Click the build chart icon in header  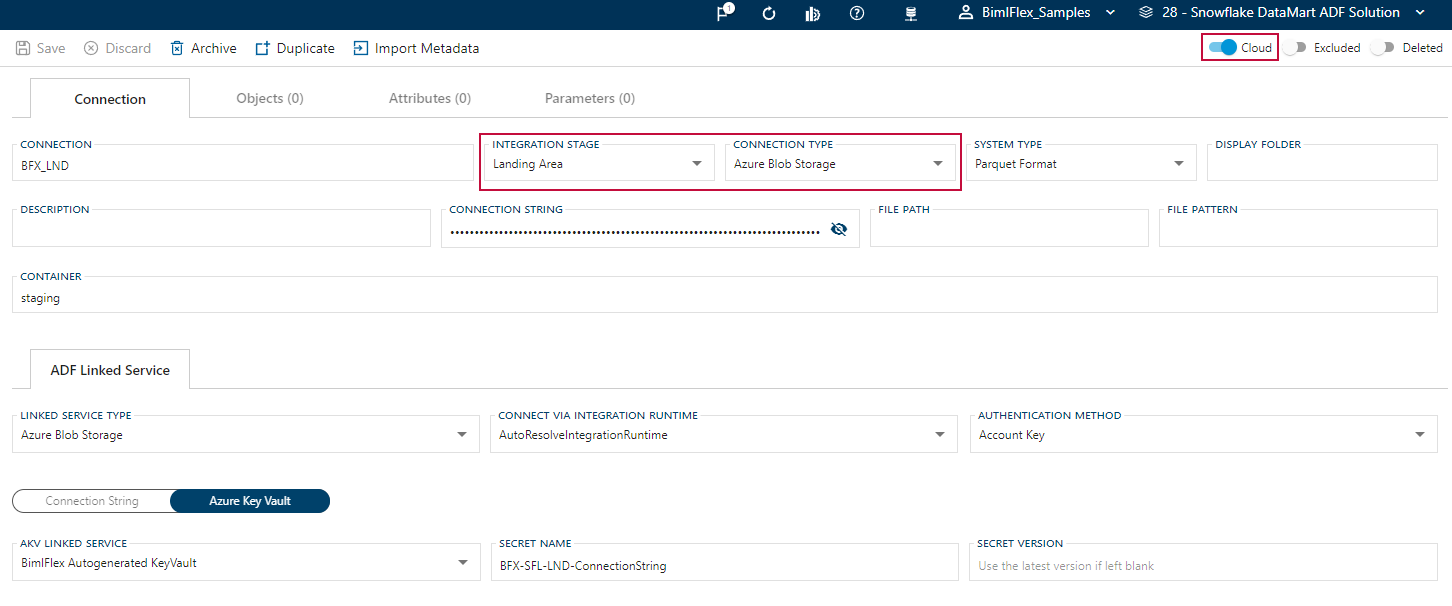813,13
